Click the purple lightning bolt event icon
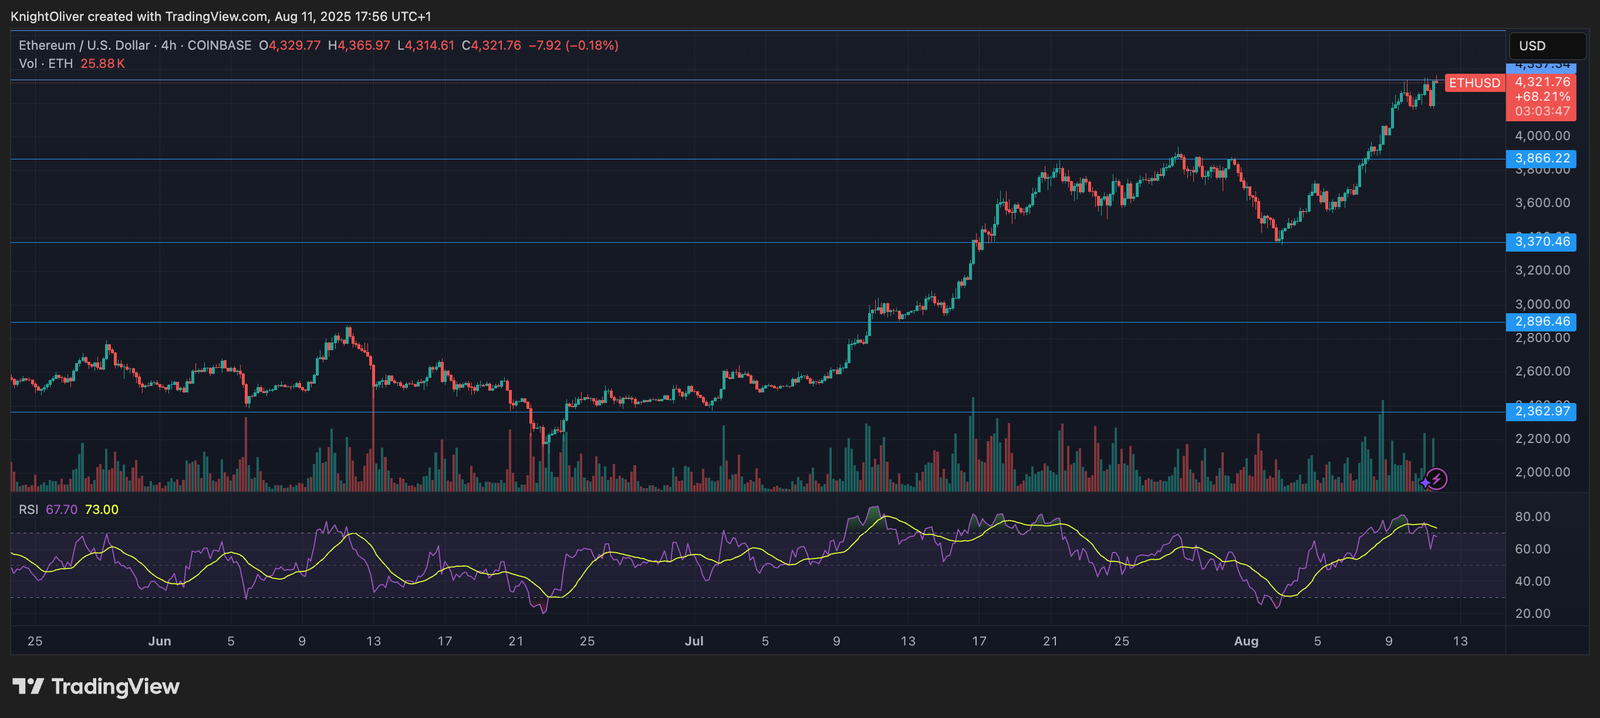The image size is (1600, 718). coord(1437,479)
